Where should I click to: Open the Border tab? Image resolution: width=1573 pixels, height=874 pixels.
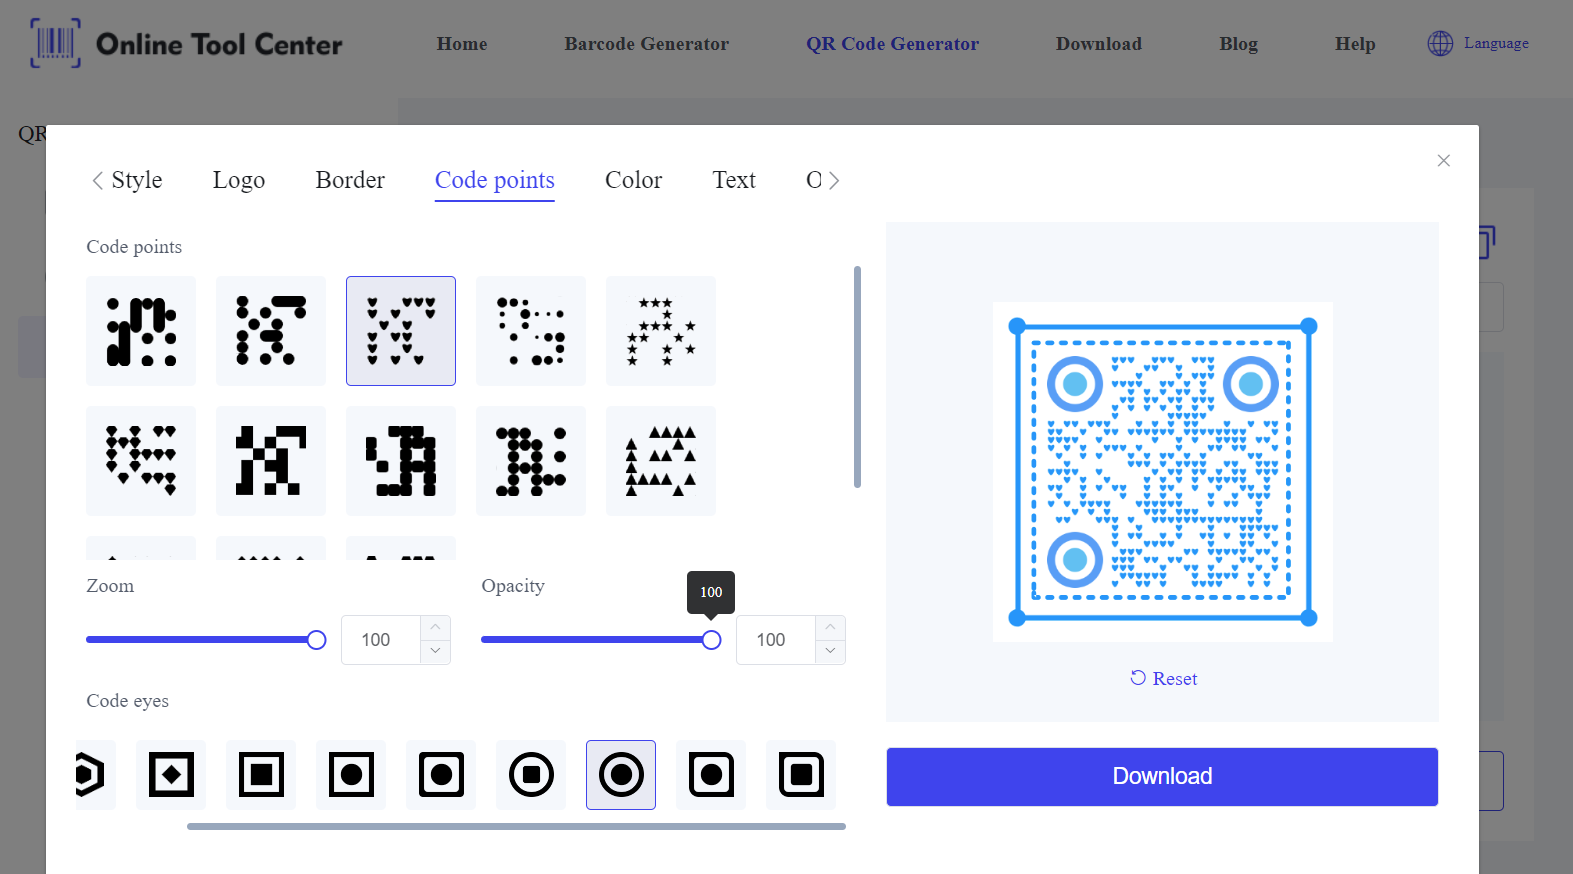(350, 180)
